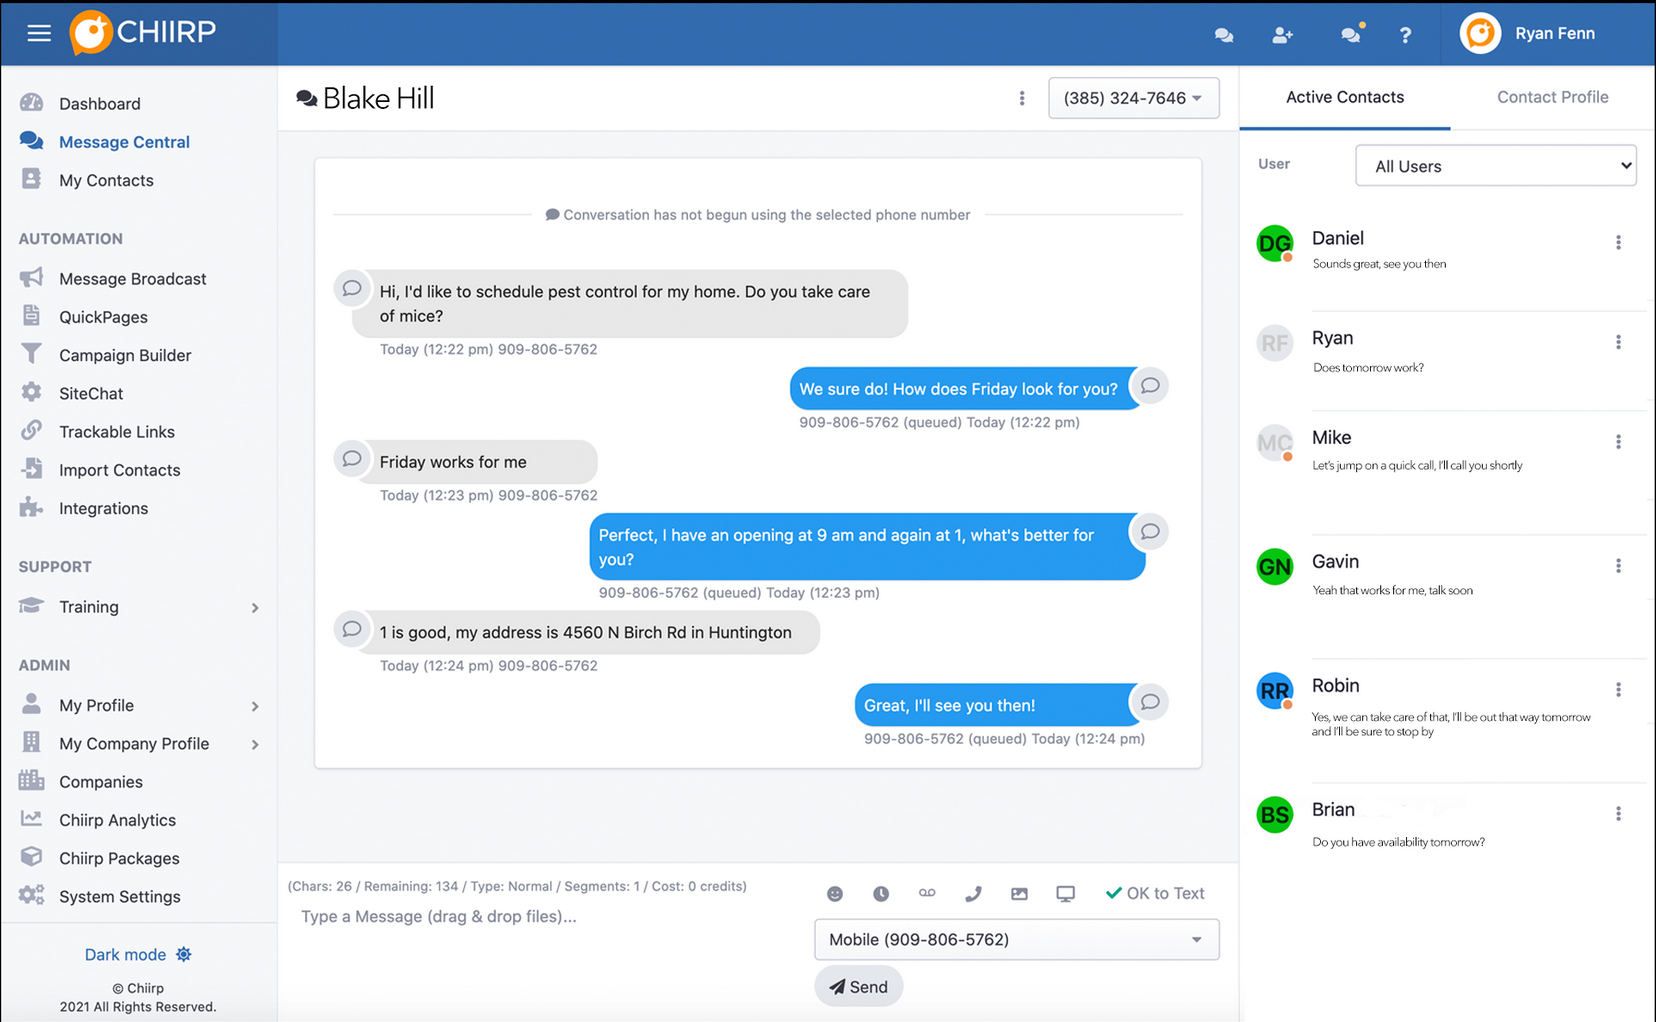Open Chiirp Analytics
This screenshot has height=1022, width=1656.
pyautogui.click(x=116, y=819)
